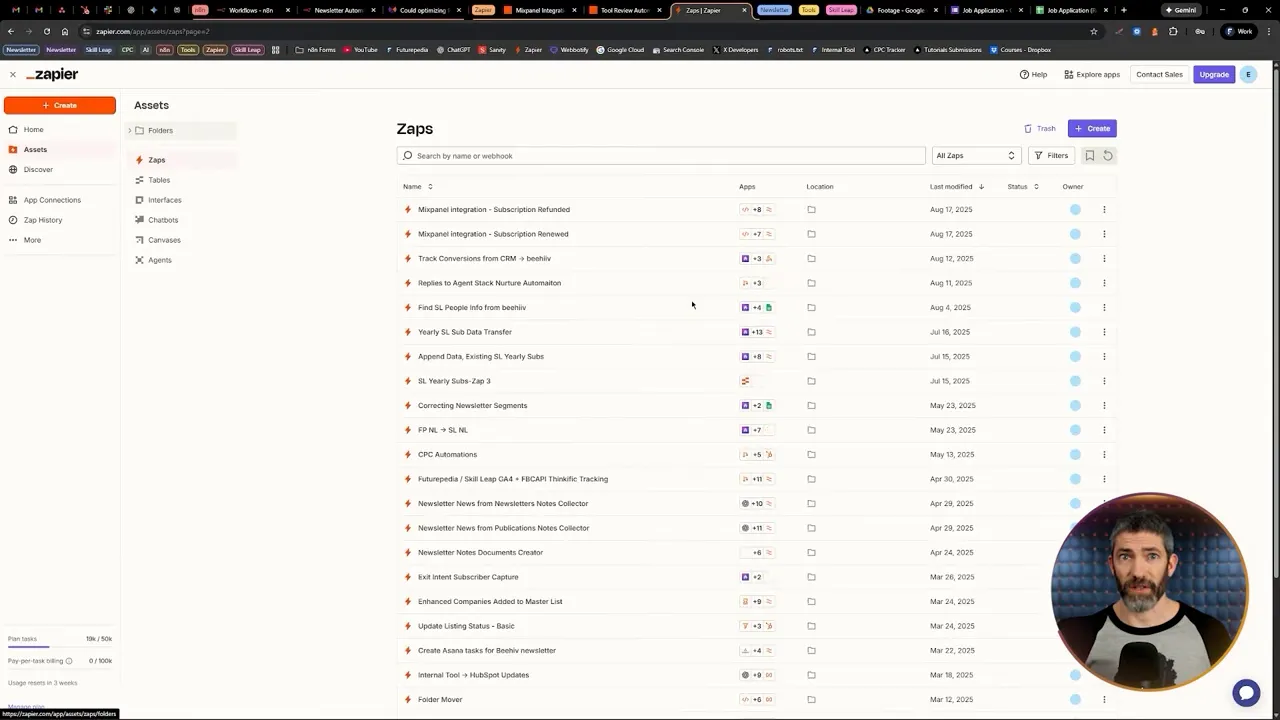Open App Connections in sidebar

tap(52, 200)
